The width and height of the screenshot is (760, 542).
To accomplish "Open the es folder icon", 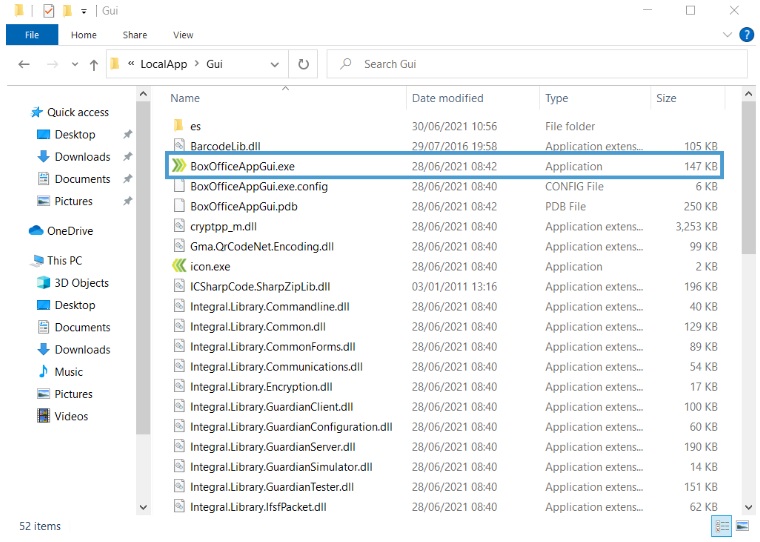I will click(x=178, y=126).
